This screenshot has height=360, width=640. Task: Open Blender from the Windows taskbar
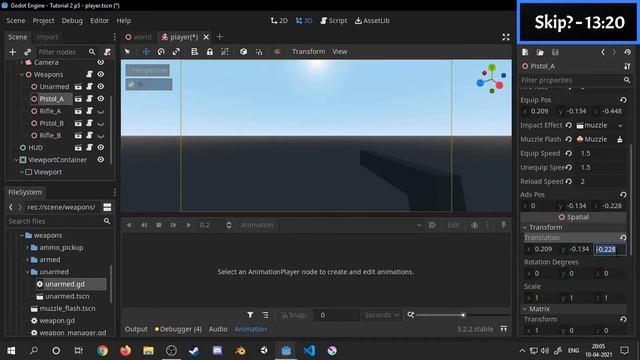click(x=240, y=351)
